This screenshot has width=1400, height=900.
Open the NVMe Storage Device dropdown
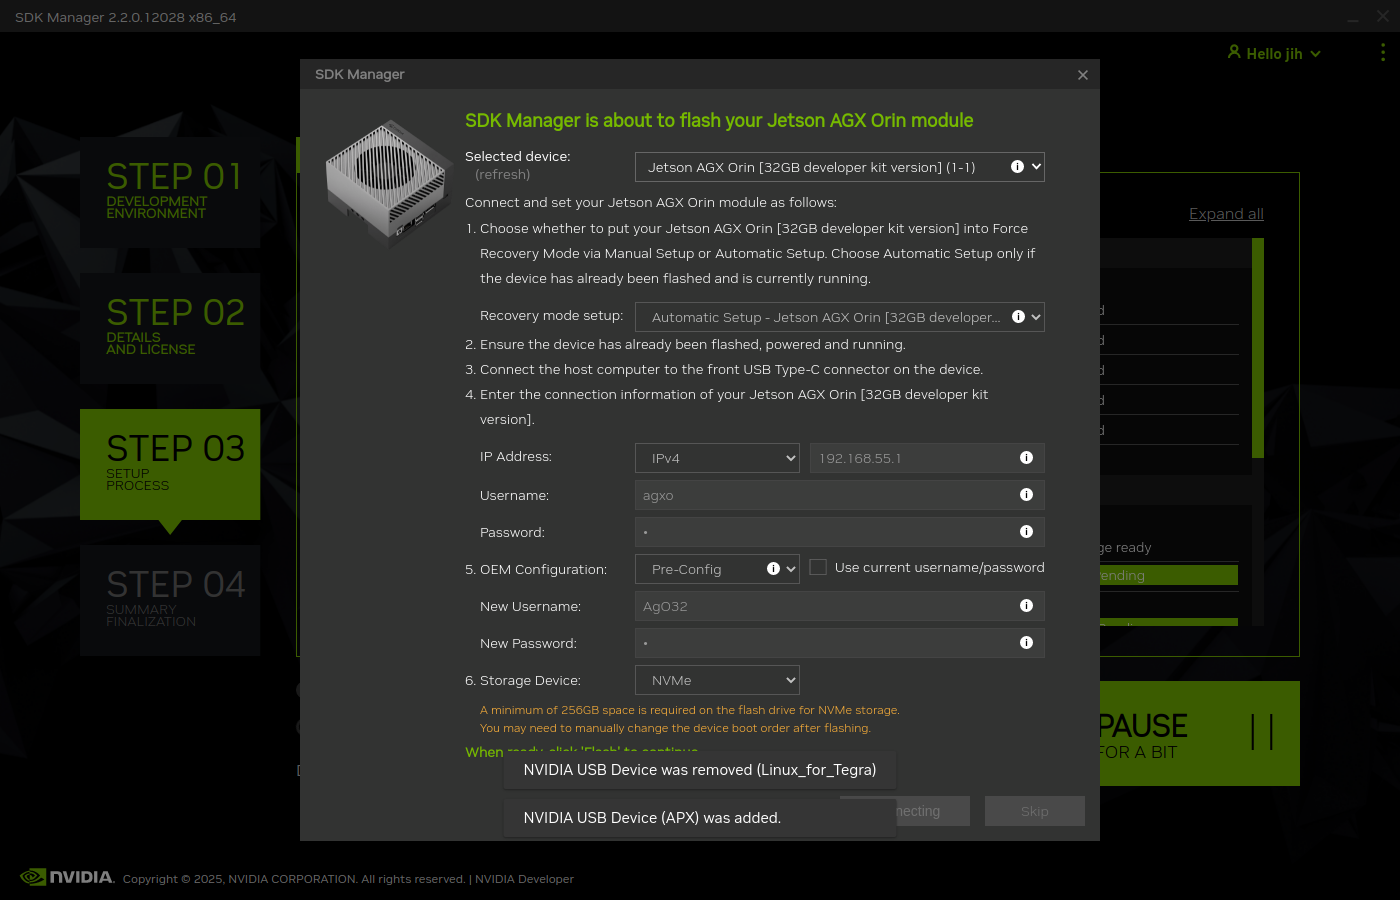717,680
